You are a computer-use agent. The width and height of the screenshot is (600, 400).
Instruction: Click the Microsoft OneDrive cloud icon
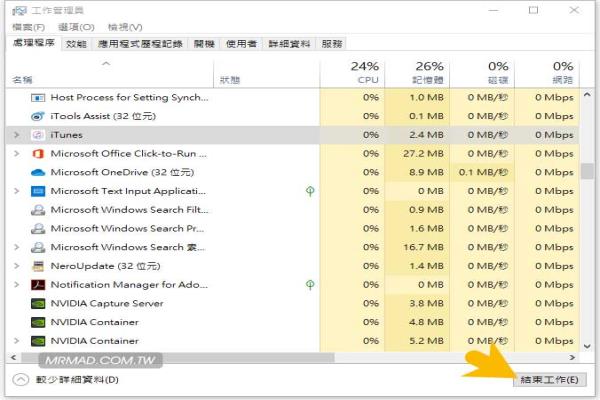pos(38,173)
